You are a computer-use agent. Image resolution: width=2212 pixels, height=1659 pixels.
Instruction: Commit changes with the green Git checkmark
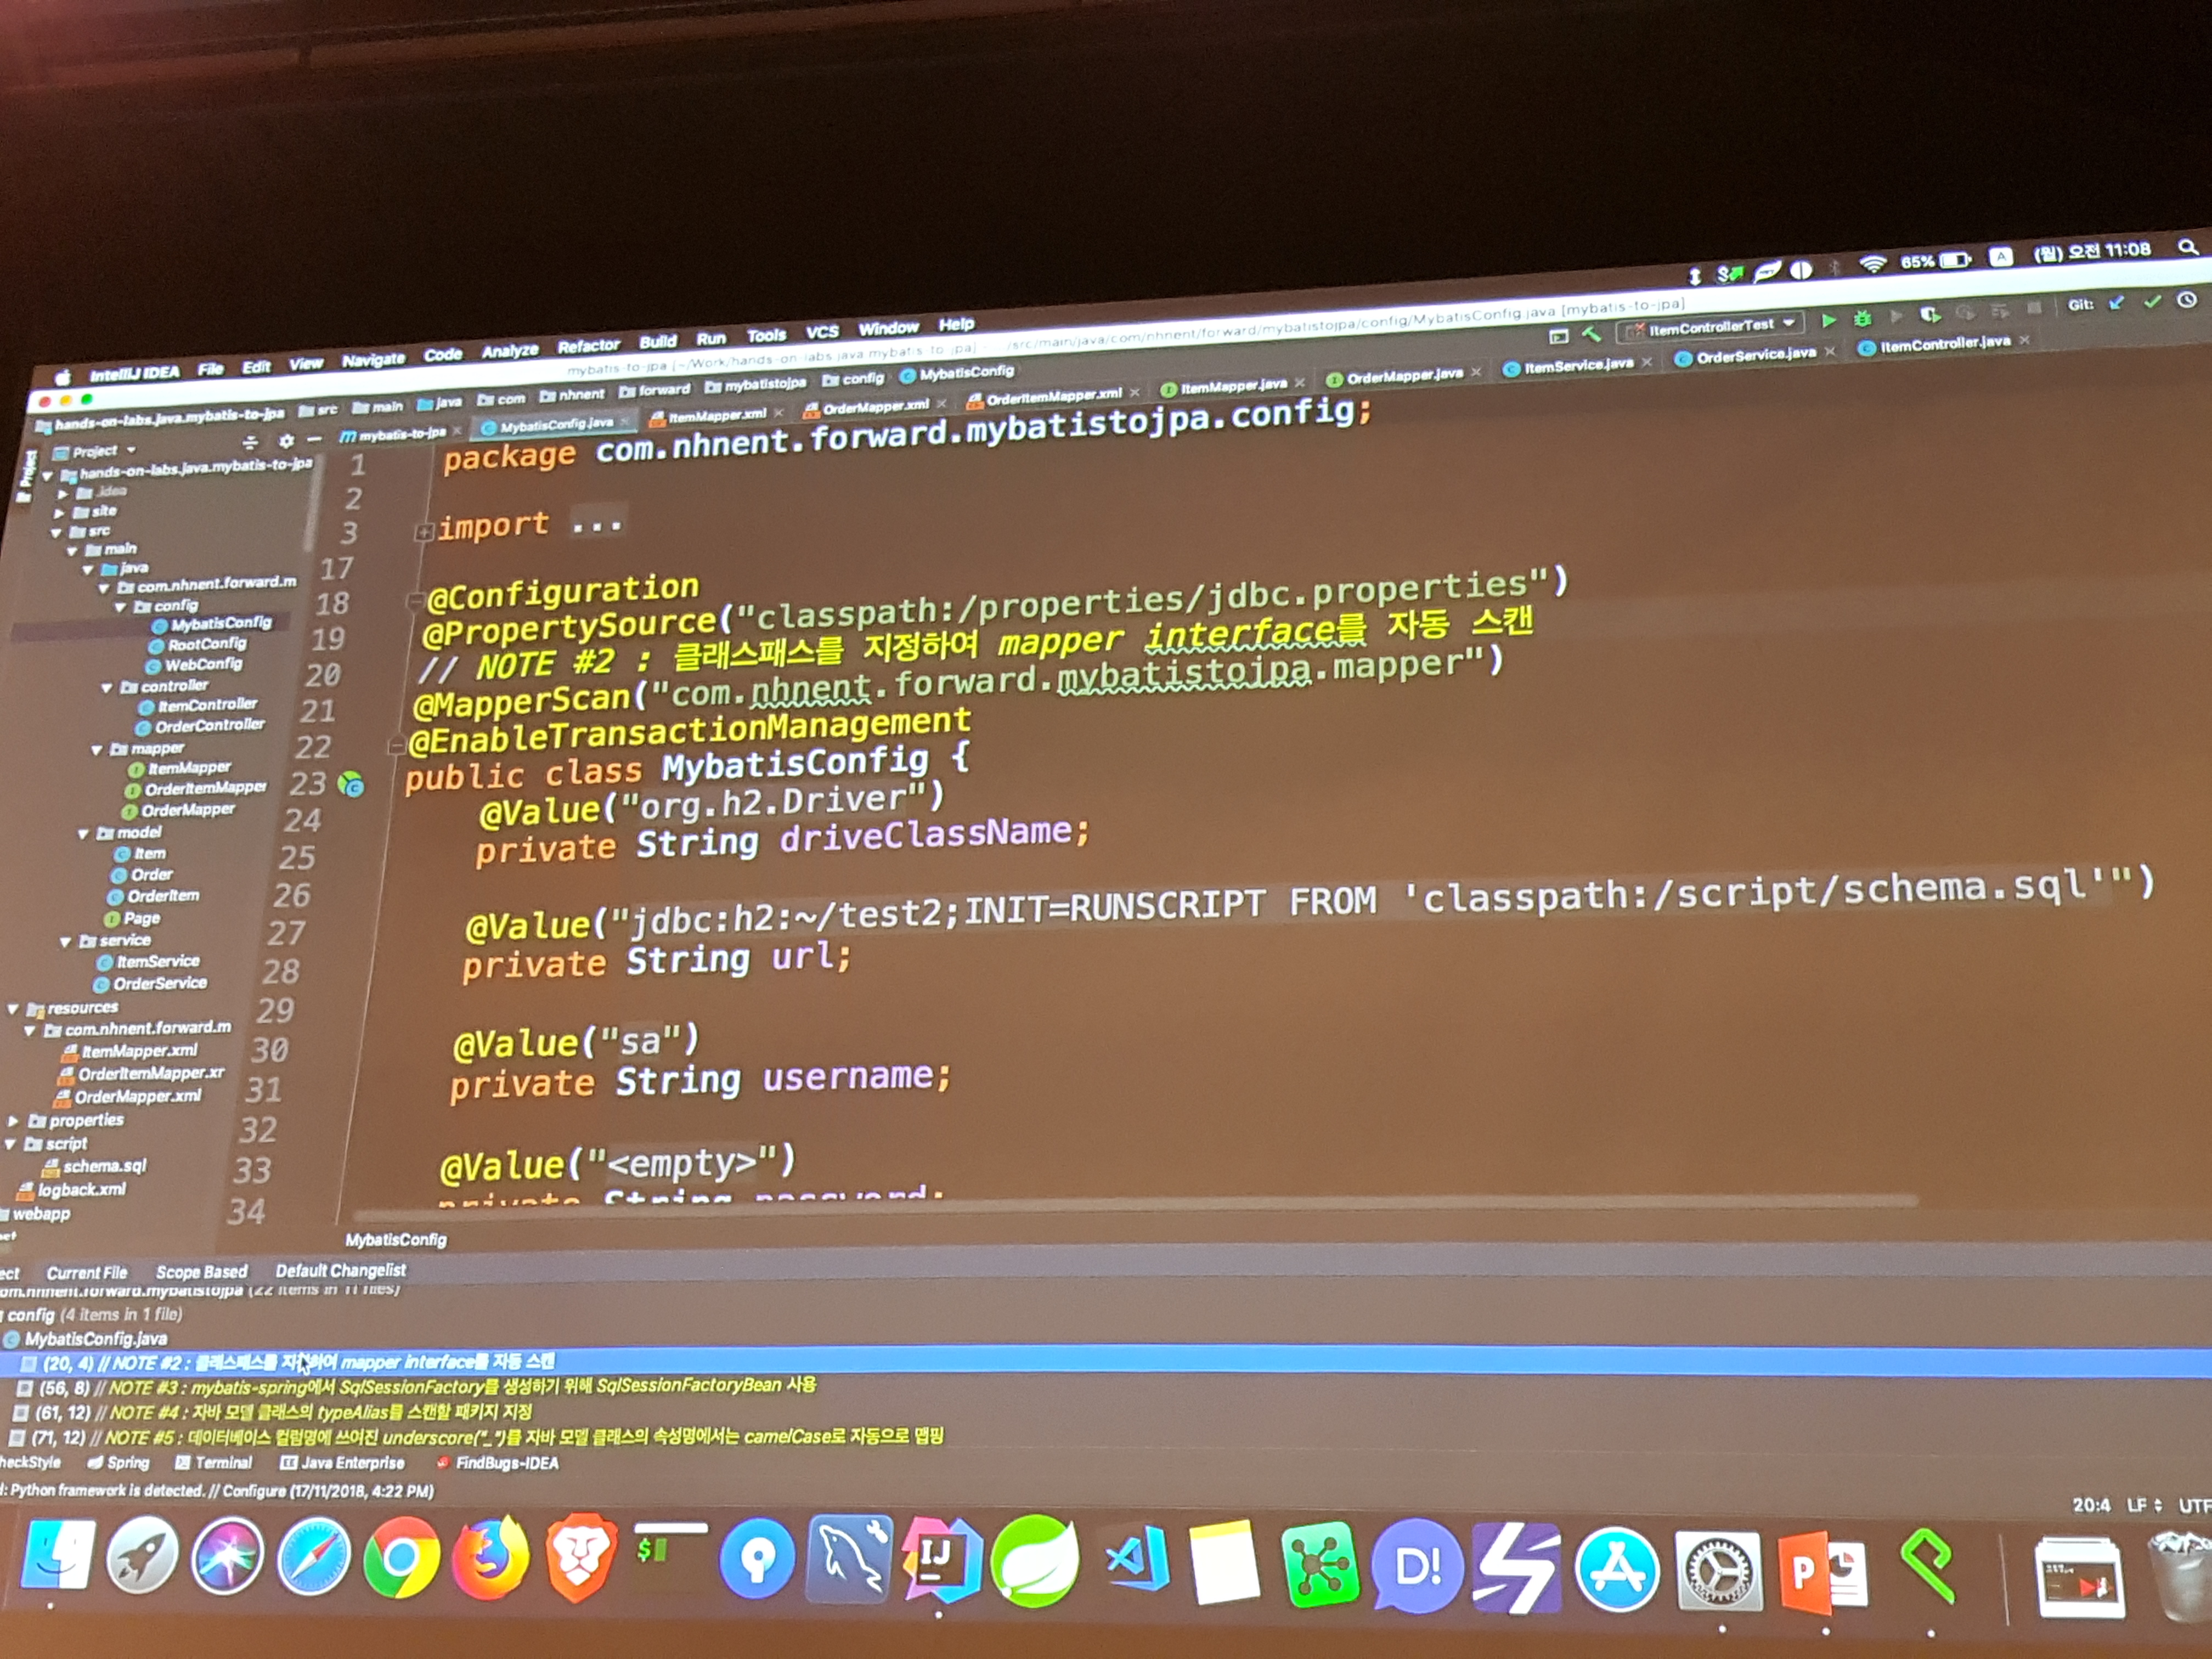[x=2152, y=301]
